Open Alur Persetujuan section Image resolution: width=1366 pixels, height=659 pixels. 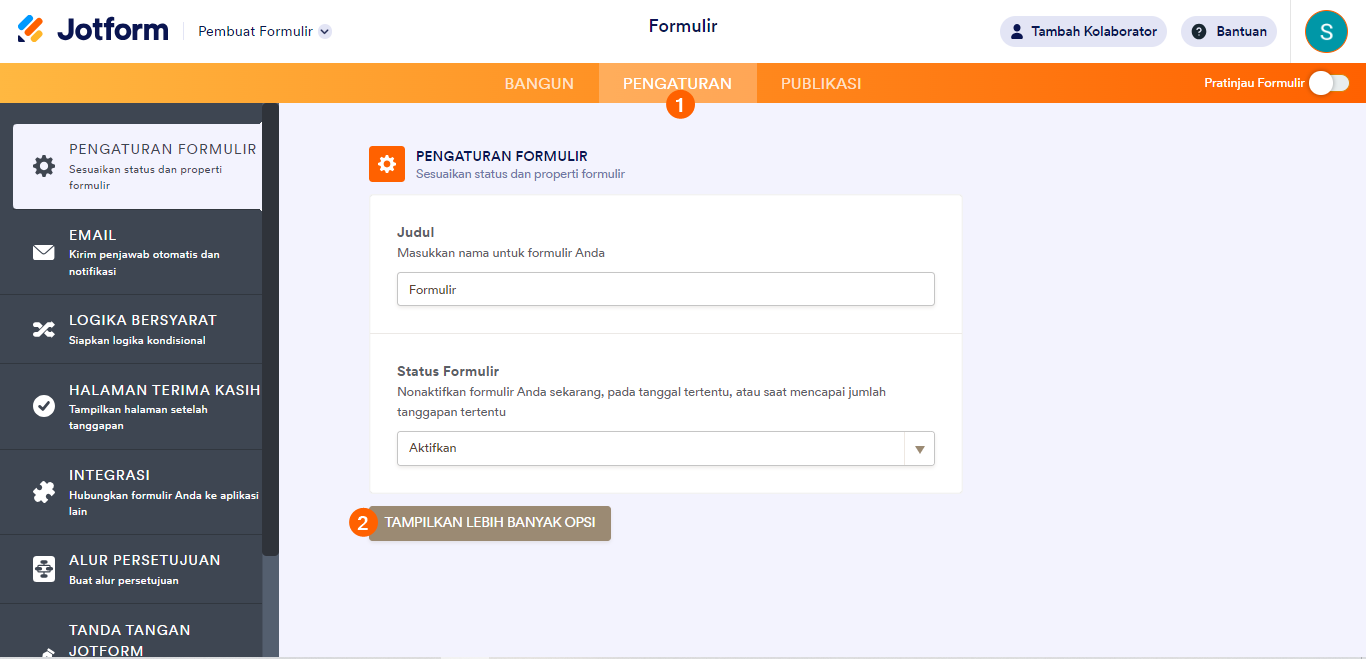131,569
